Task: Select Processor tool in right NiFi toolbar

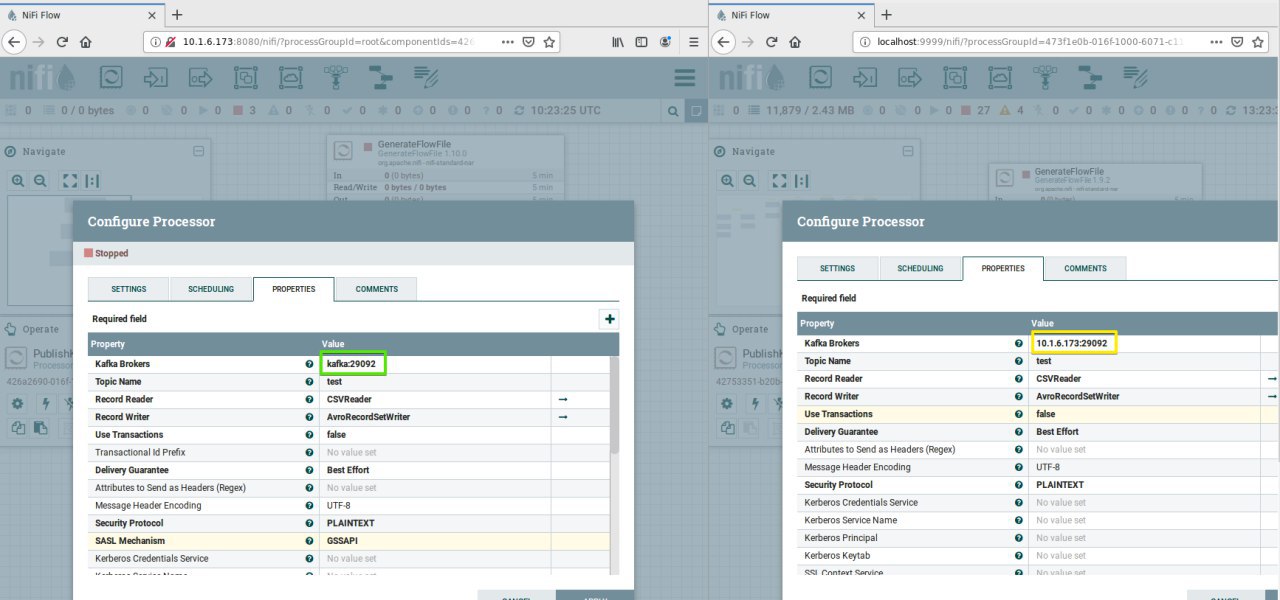Action: [820, 77]
